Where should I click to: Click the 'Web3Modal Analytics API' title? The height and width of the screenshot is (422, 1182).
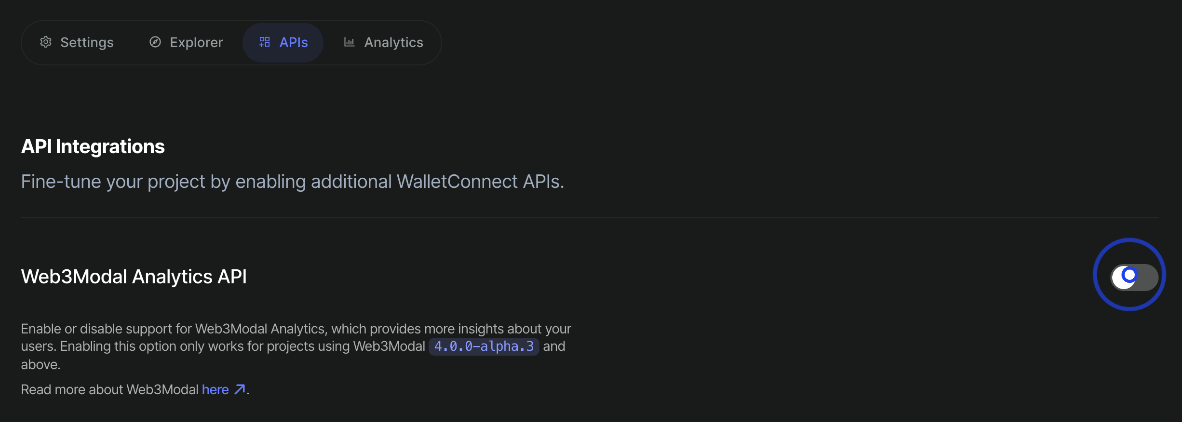pyautogui.click(x=134, y=277)
